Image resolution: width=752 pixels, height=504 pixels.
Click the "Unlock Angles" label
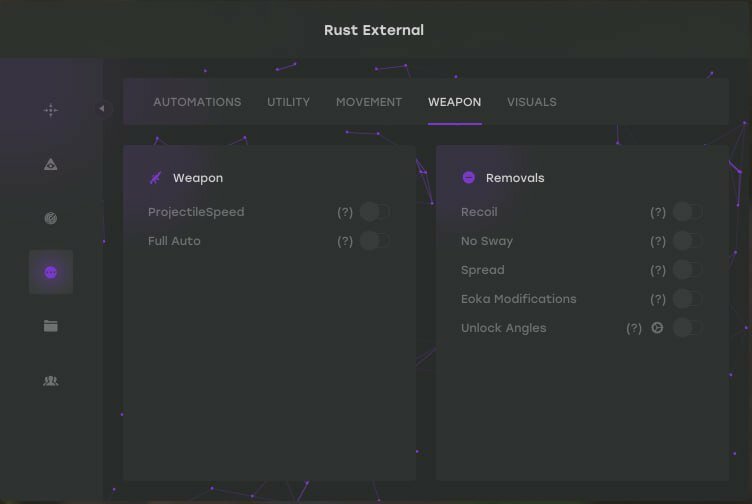(x=504, y=328)
